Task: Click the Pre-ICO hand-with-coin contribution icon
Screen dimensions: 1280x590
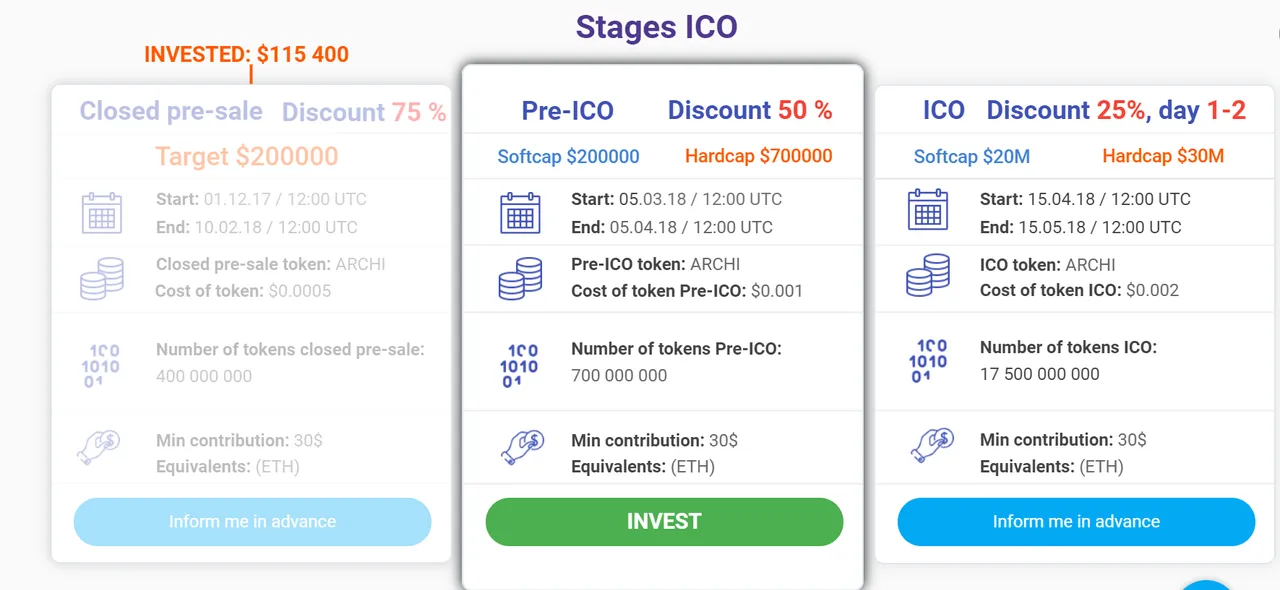Action: [521, 448]
